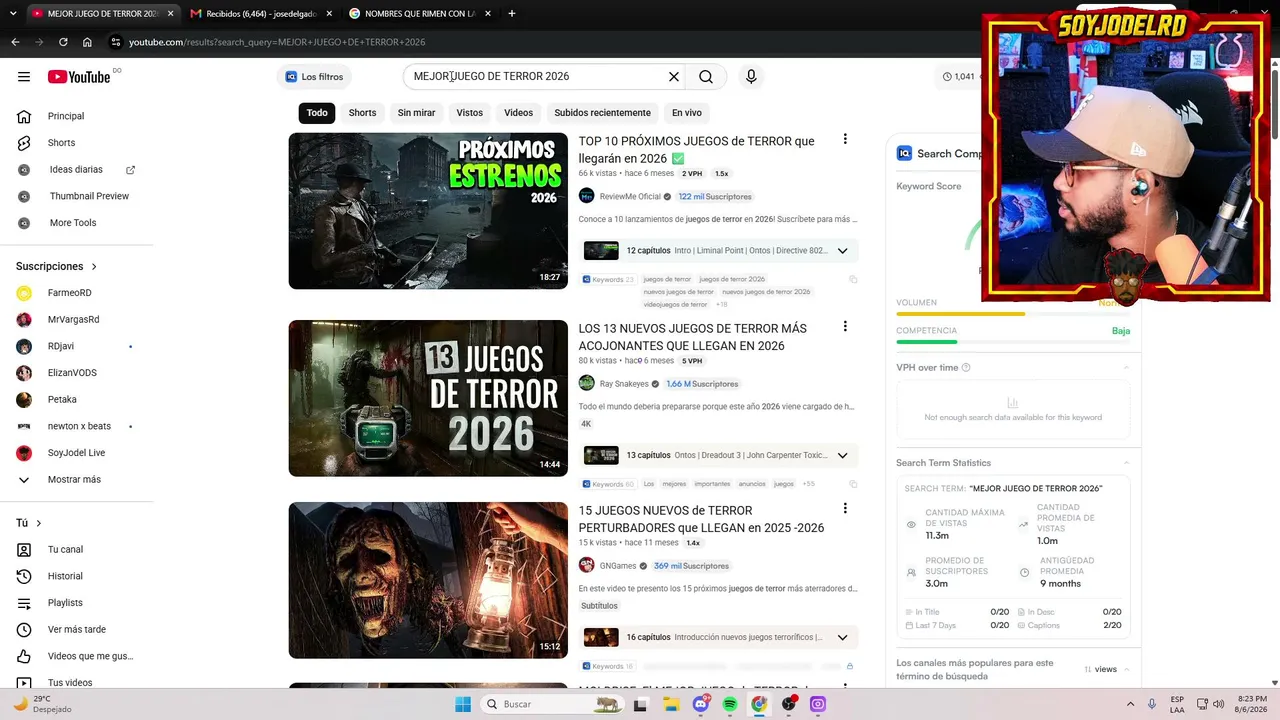The width and height of the screenshot is (1280, 720).
Task: Click the Windows taskbar Buscar search box
Action: coord(552,704)
